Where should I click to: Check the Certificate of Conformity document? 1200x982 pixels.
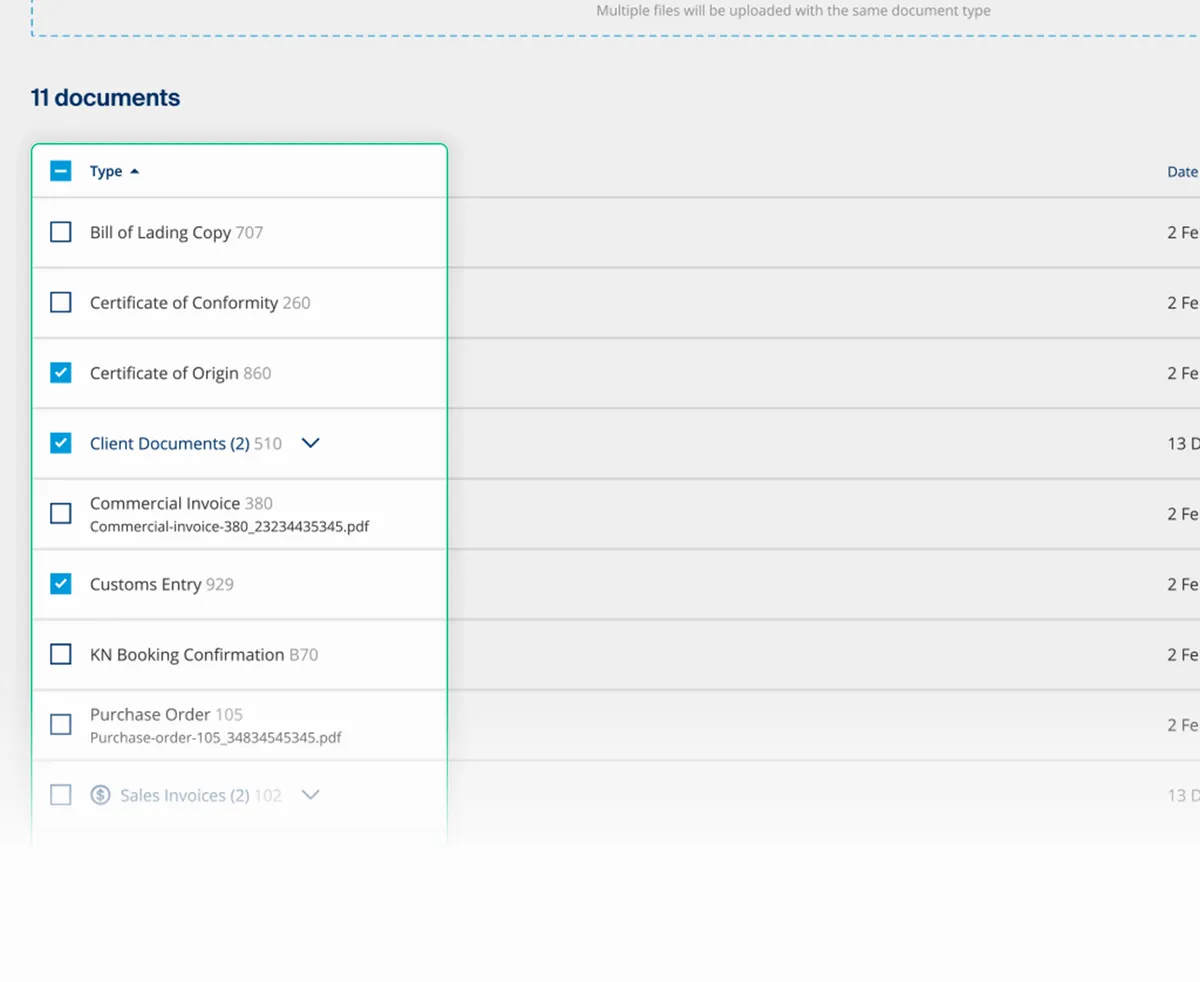(60, 302)
